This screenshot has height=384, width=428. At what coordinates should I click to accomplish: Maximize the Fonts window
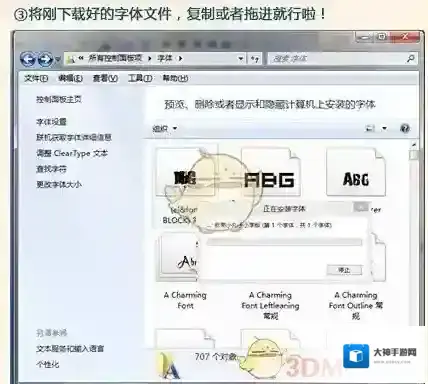(382, 37)
